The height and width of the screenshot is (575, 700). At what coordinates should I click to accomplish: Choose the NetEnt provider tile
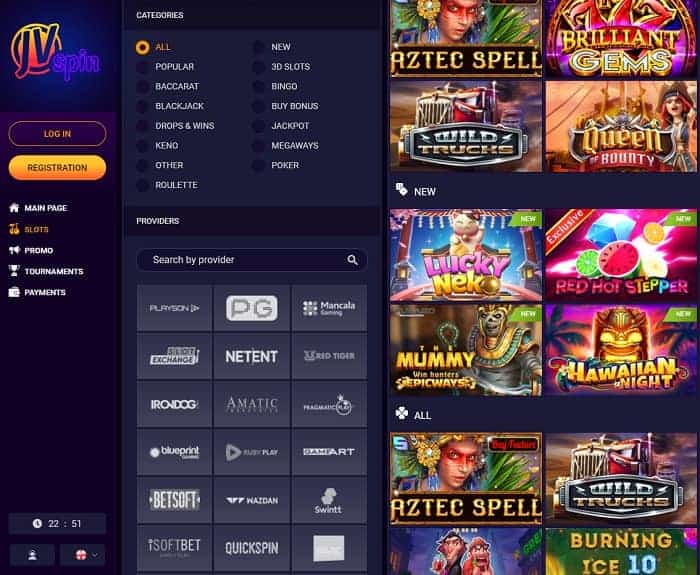[252, 356]
